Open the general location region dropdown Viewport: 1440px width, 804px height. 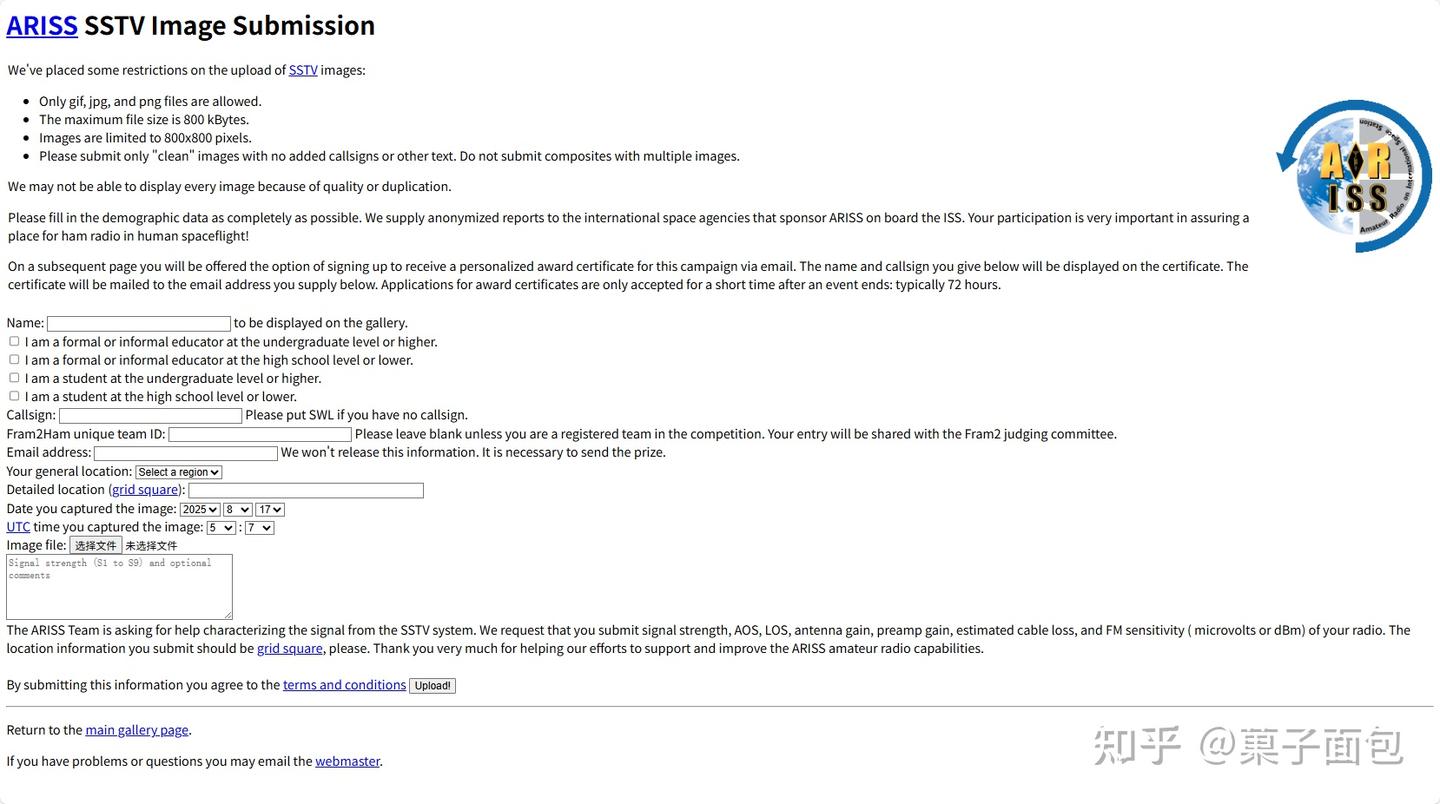(178, 472)
